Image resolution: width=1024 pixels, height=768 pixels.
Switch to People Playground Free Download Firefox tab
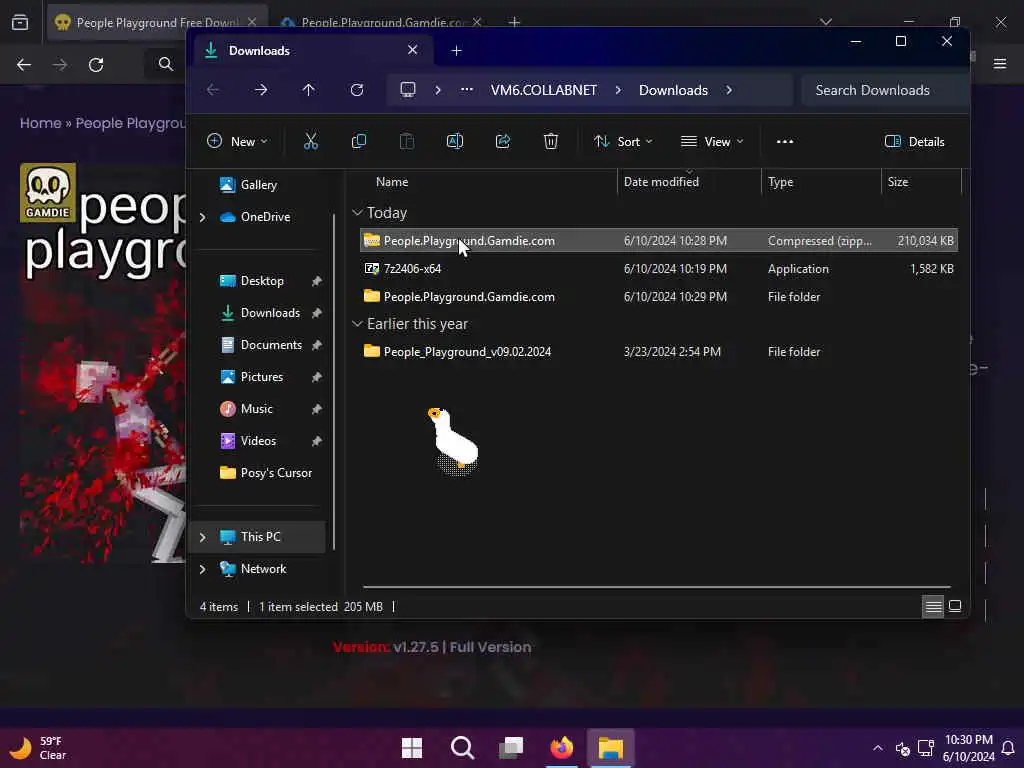[157, 22]
